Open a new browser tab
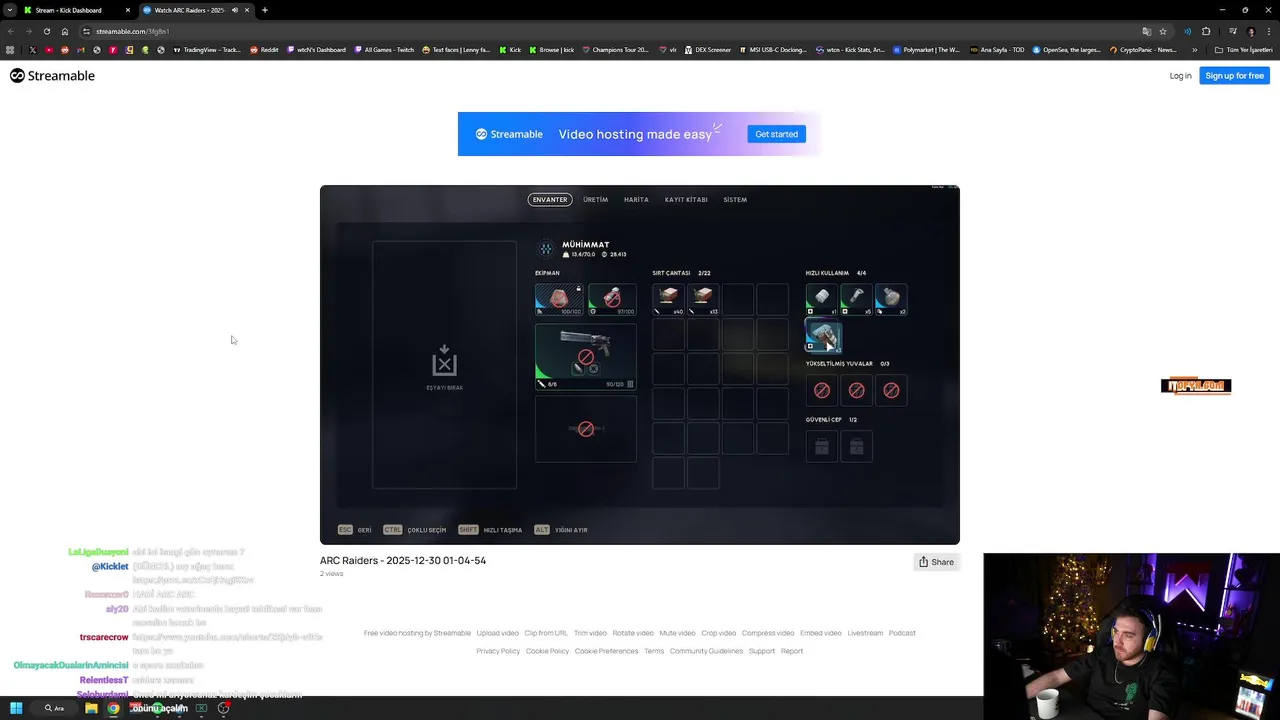This screenshot has height=720, width=1280. [264, 10]
